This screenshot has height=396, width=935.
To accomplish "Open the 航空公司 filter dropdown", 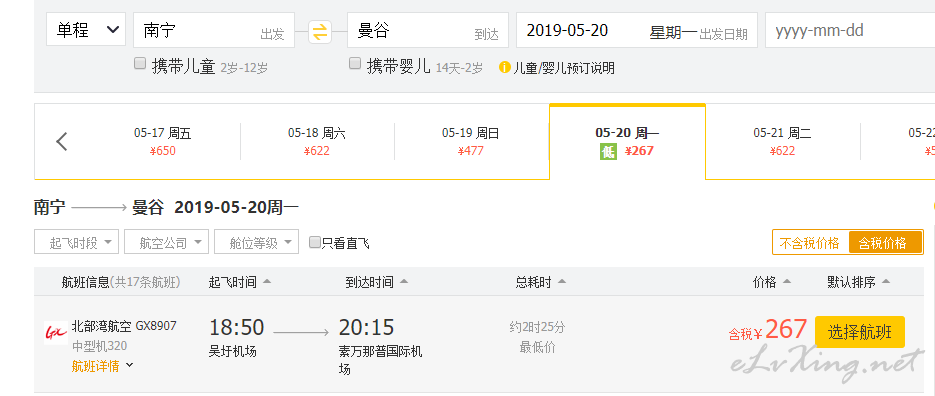I will (166, 242).
